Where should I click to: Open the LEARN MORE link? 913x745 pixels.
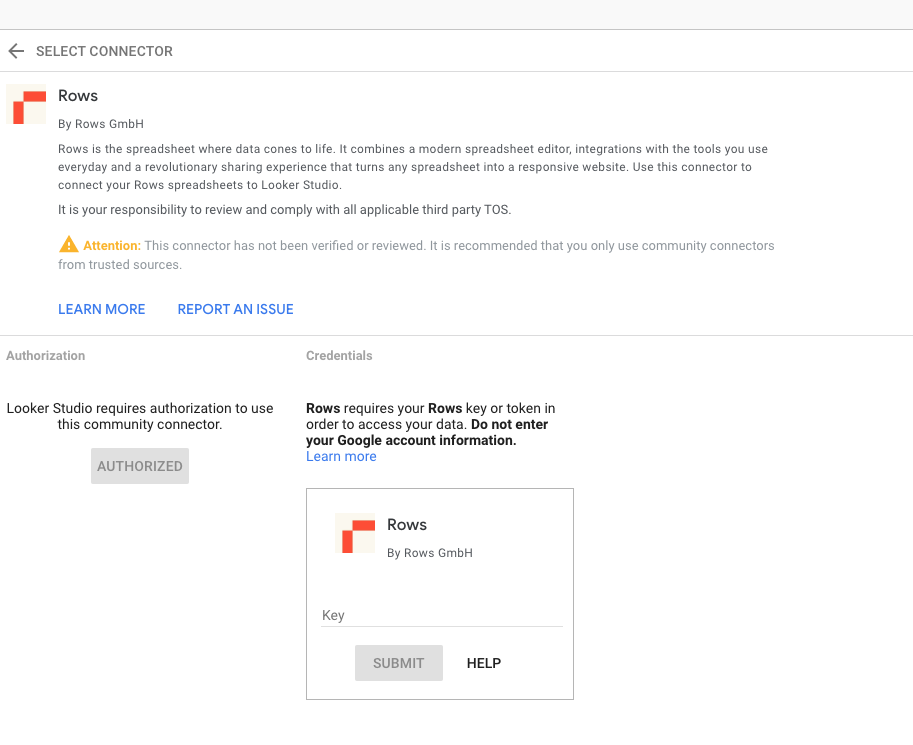coord(101,309)
